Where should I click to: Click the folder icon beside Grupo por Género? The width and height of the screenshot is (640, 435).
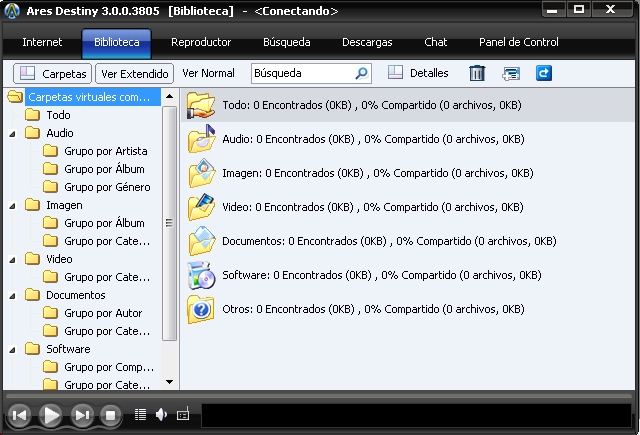(50, 187)
